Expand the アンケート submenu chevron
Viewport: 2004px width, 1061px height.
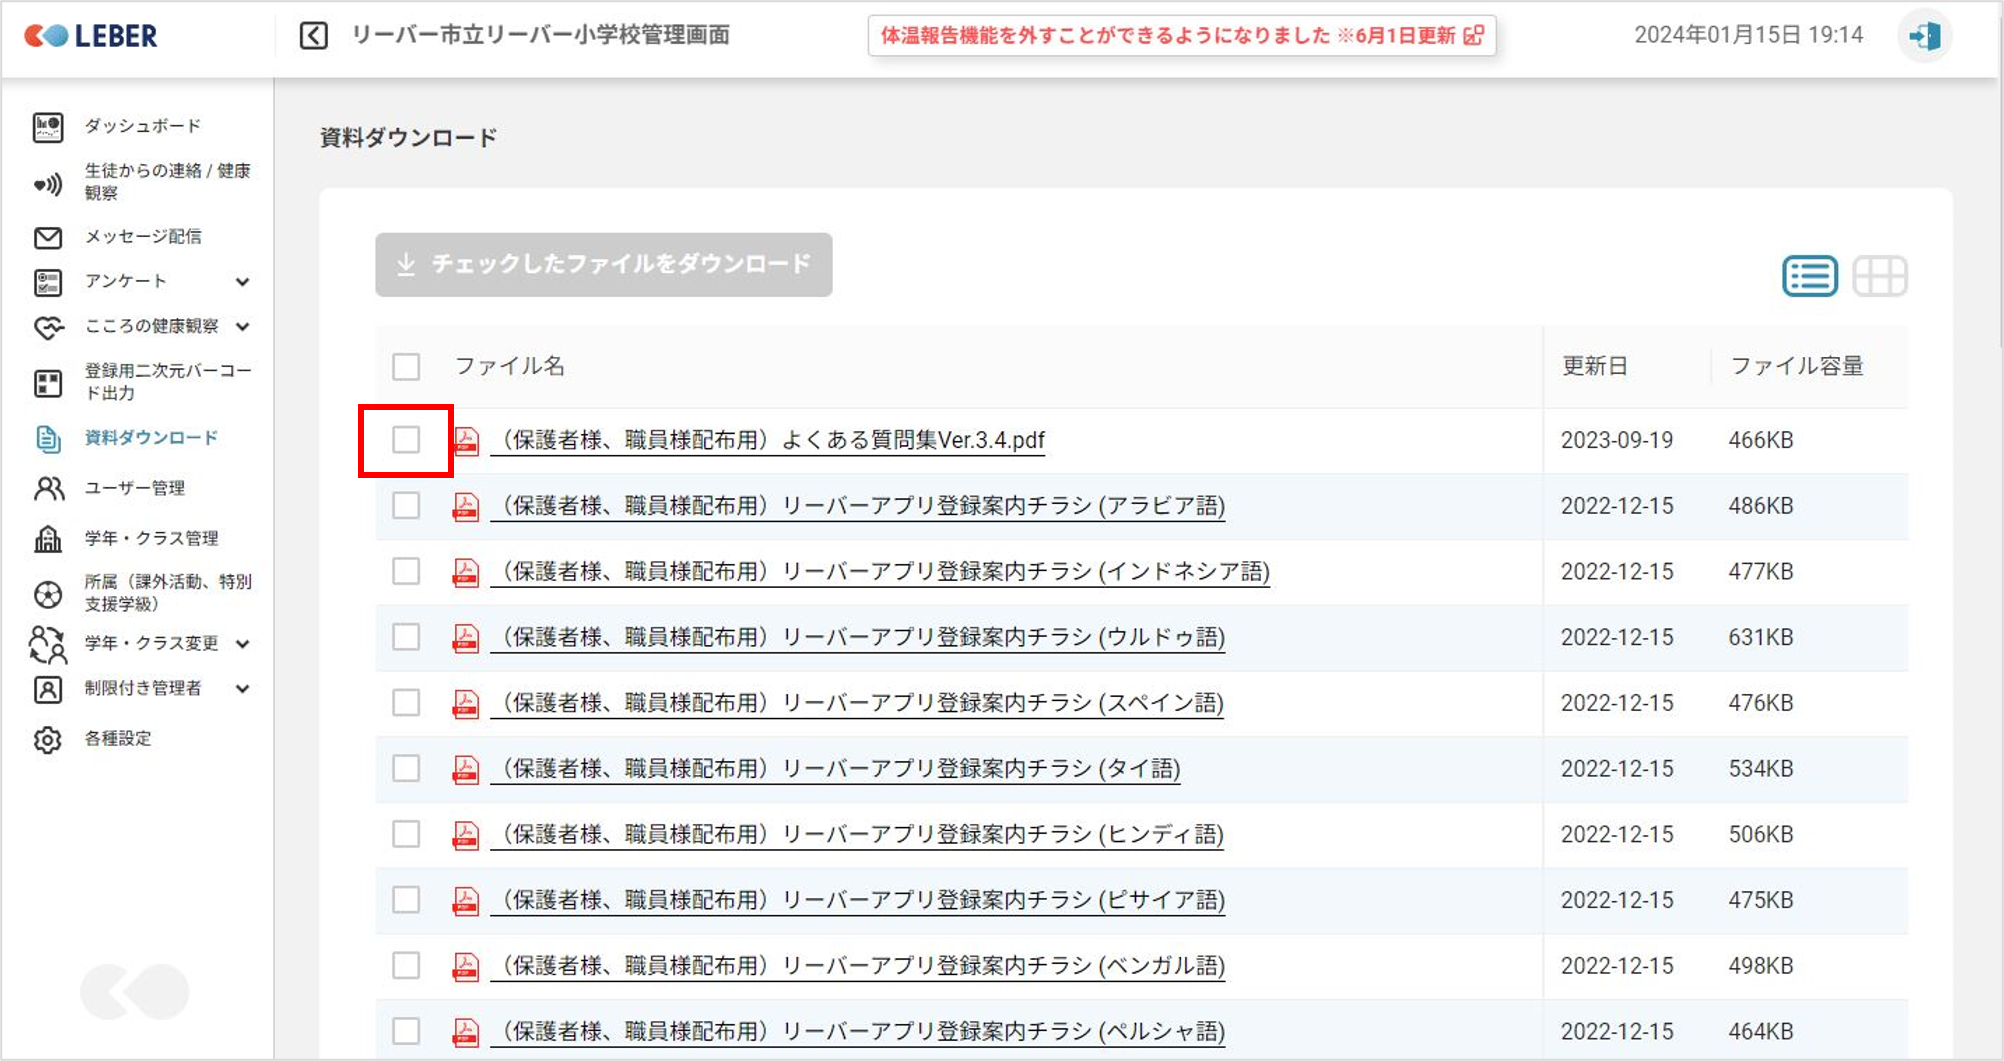click(x=242, y=282)
